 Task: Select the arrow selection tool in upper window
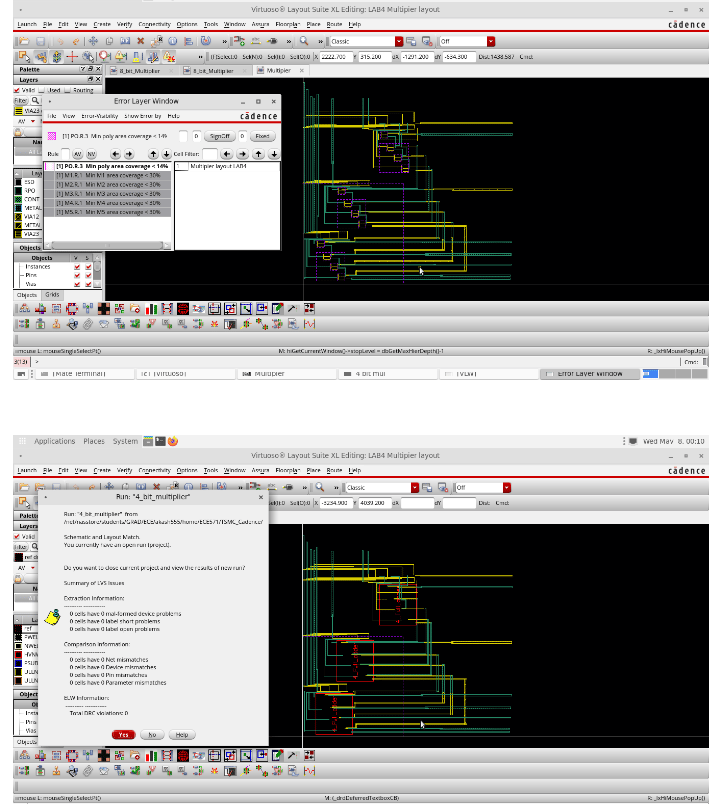24,56
